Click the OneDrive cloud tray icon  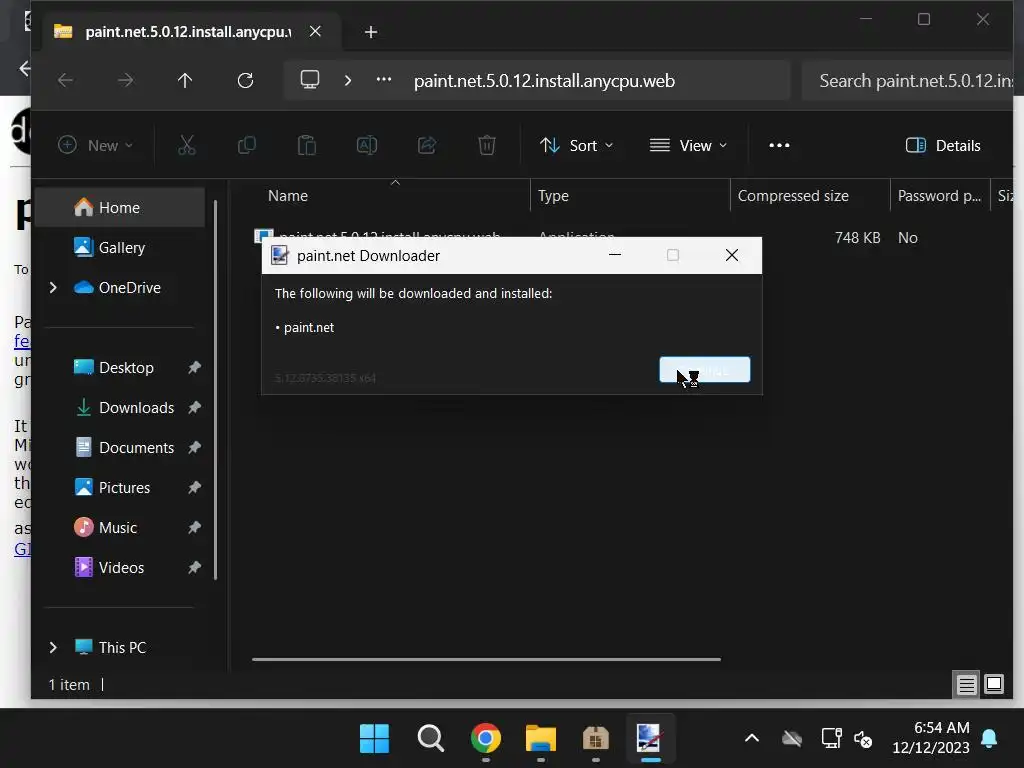[792, 739]
